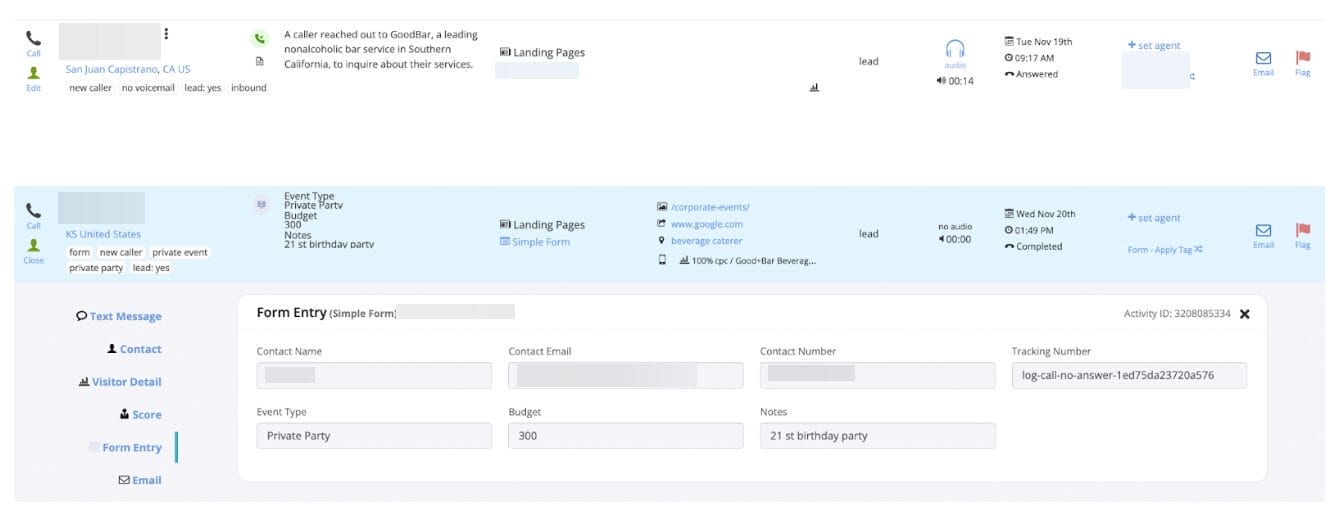
Task: Play the audio headphones recording icon
Action: tap(955, 50)
